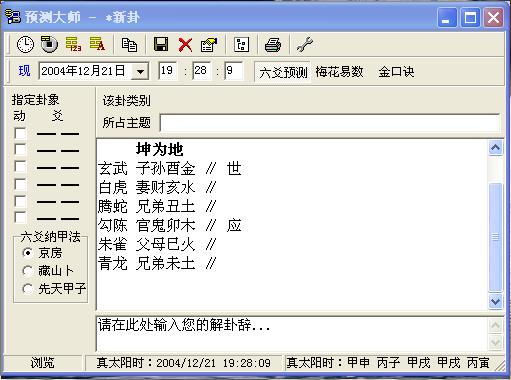Click the 该卦类别 label
This screenshot has height=380, width=511.
pos(127,100)
